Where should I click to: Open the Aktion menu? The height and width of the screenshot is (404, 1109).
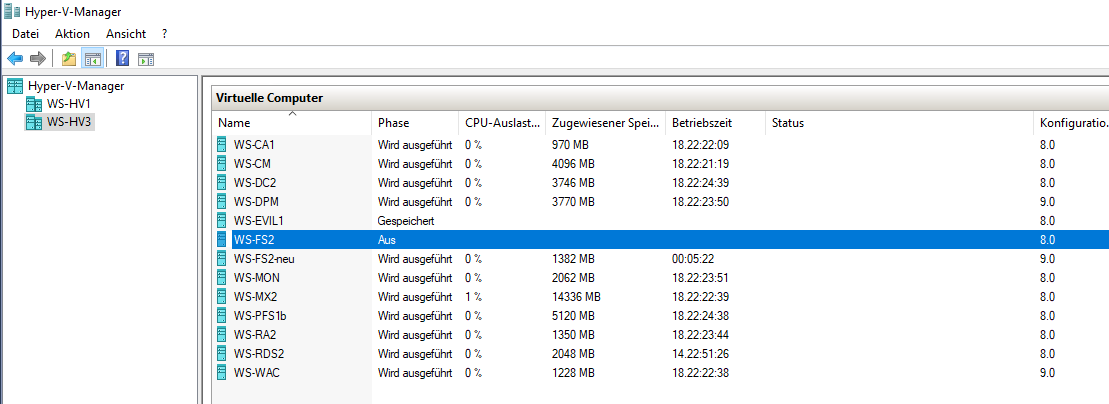tap(72, 34)
